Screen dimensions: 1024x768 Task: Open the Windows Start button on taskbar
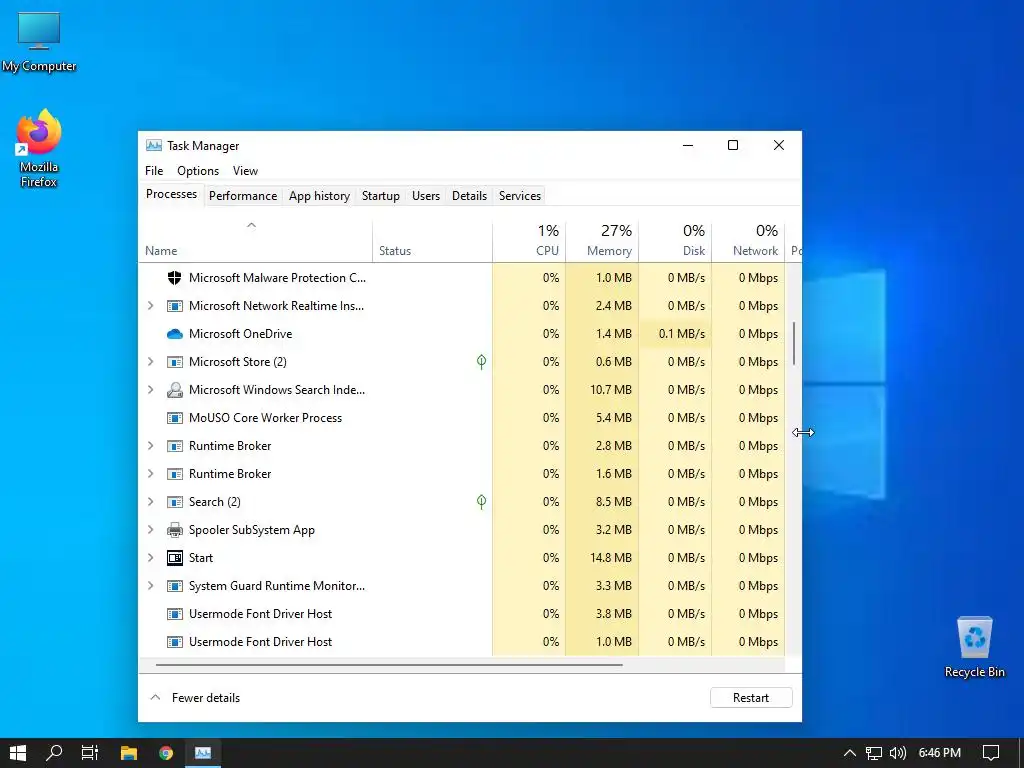(x=18, y=753)
